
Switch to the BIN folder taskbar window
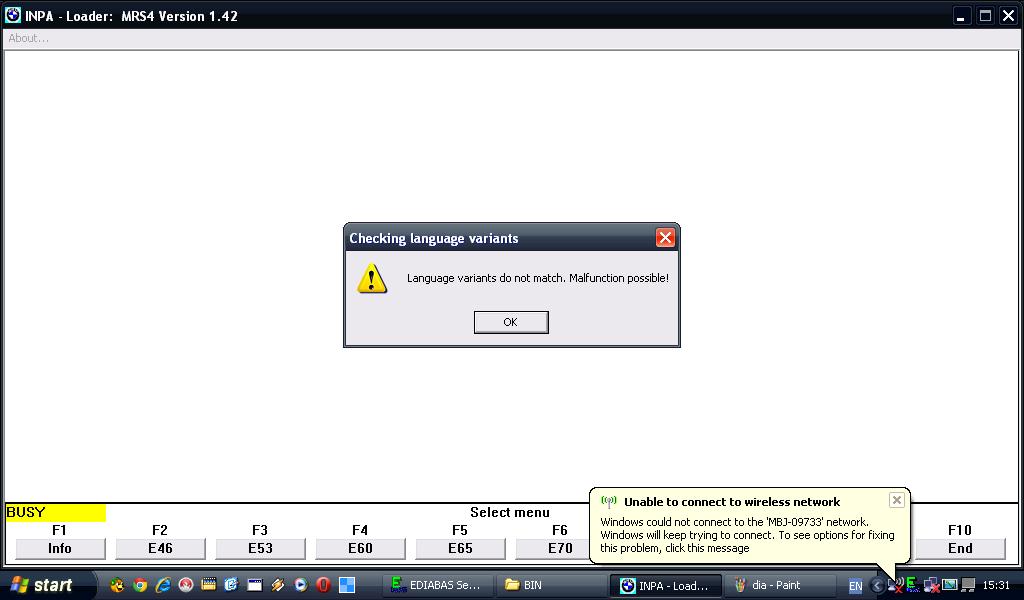(x=552, y=585)
